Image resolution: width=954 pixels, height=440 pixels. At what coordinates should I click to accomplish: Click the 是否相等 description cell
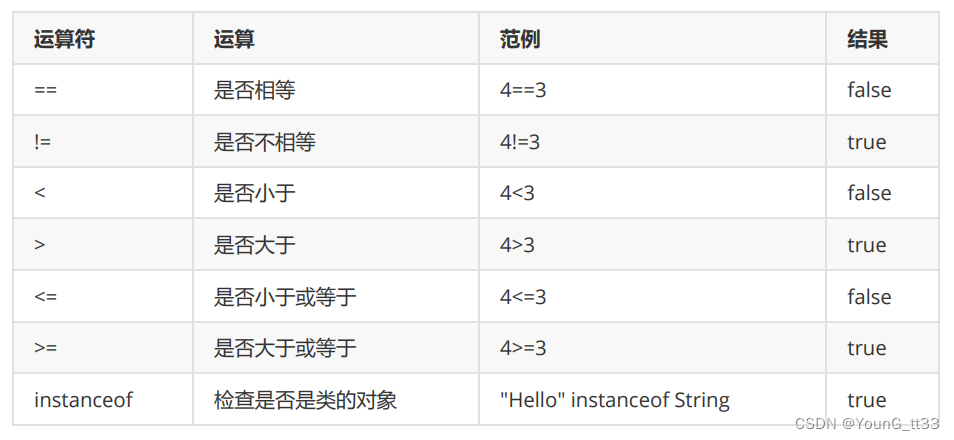336,90
